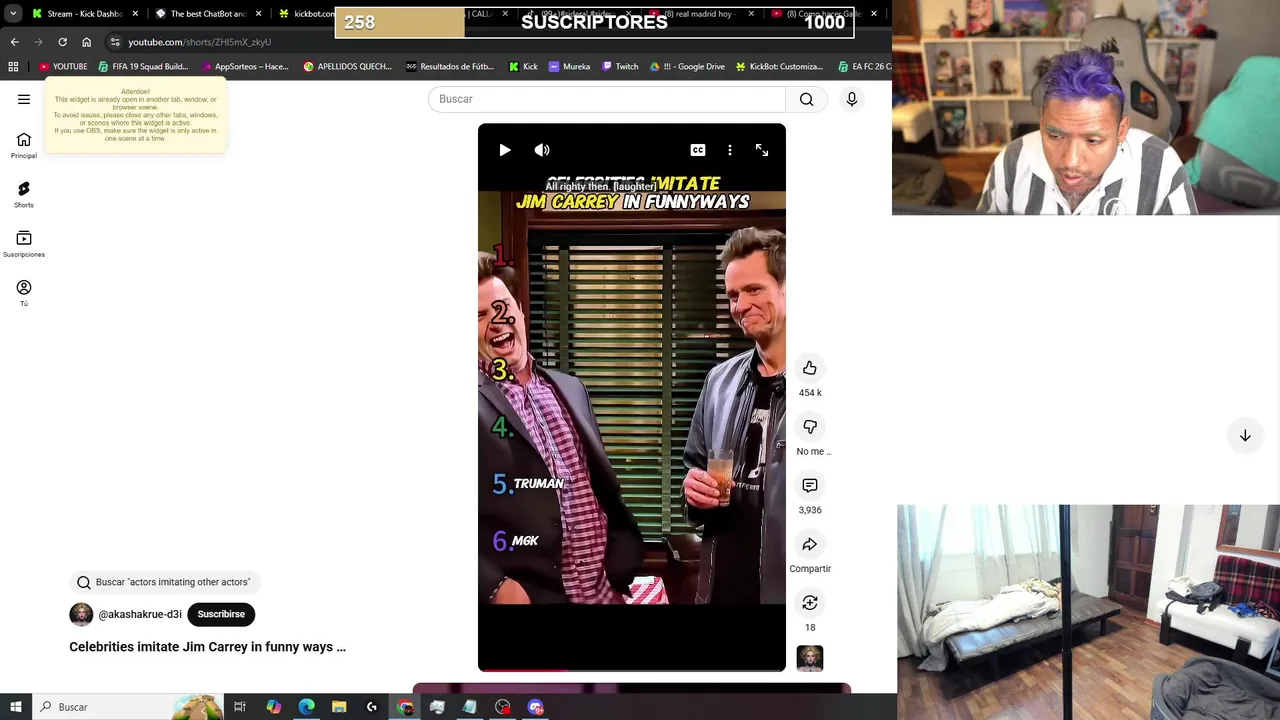Open Task View on the taskbar
Screen dimensions: 1280x720
pyautogui.click(x=240, y=707)
